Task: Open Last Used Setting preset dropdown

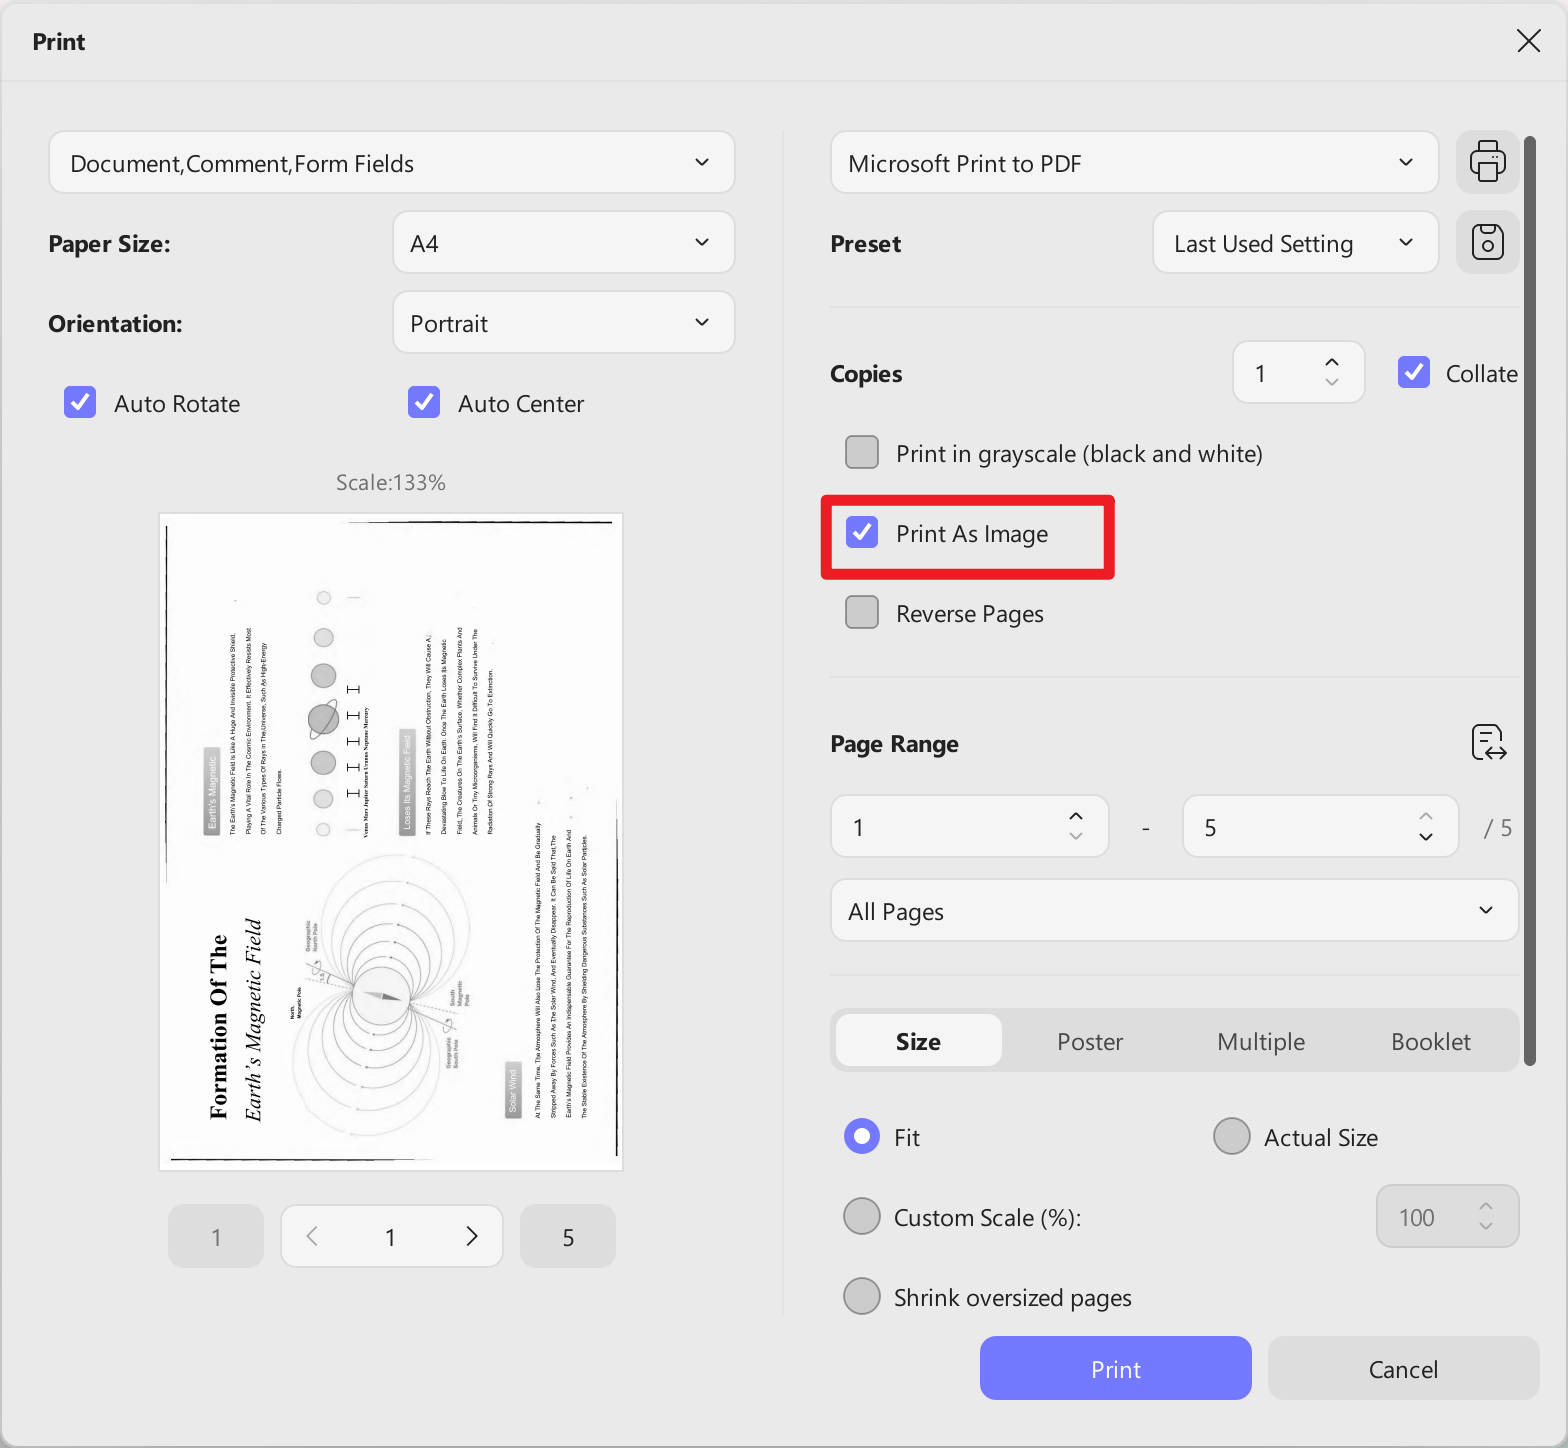Action: (1295, 242)
